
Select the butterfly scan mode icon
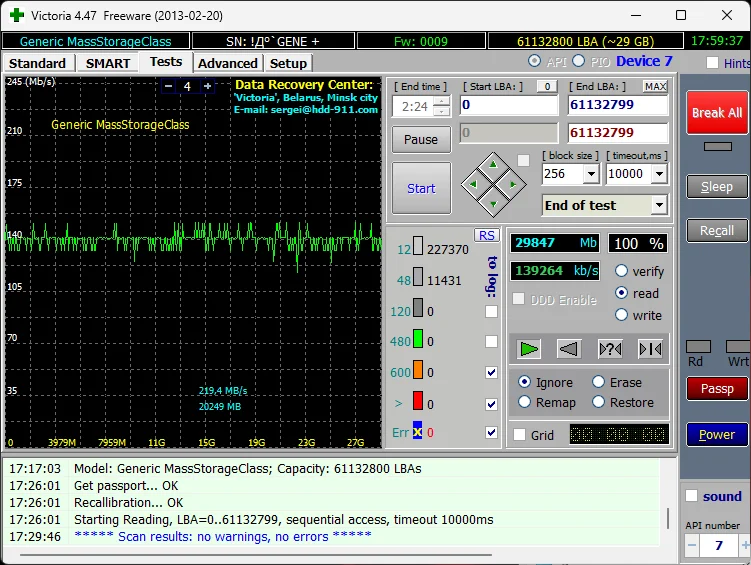650,349
